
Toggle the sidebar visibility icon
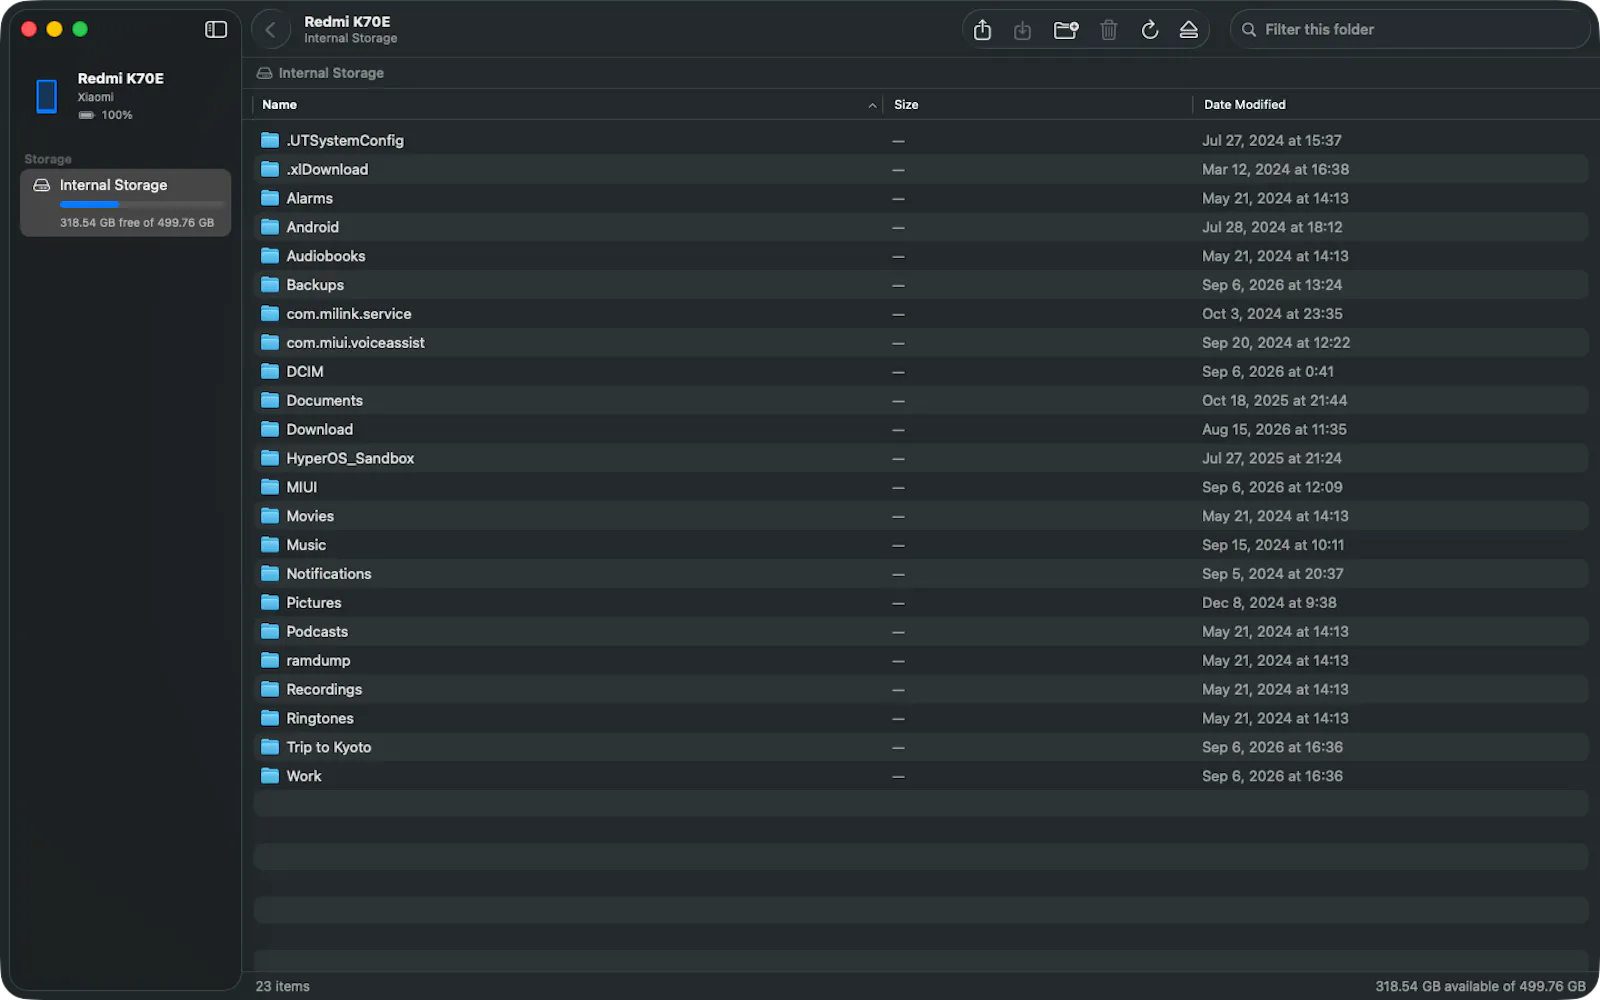(x=216, y=29)
